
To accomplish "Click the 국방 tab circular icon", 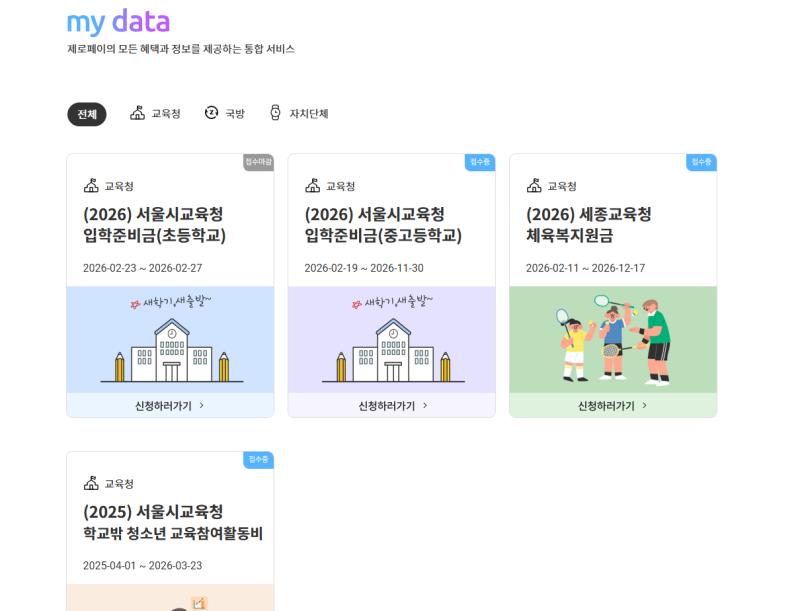I will (211, 113).
